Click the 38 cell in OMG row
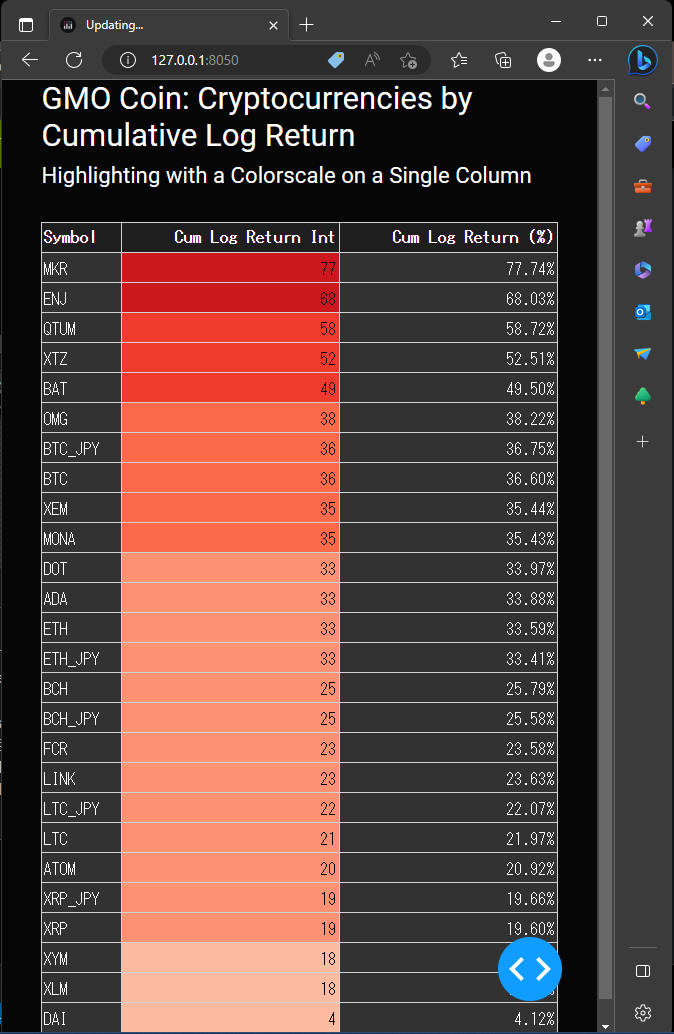 pos(230,418)
